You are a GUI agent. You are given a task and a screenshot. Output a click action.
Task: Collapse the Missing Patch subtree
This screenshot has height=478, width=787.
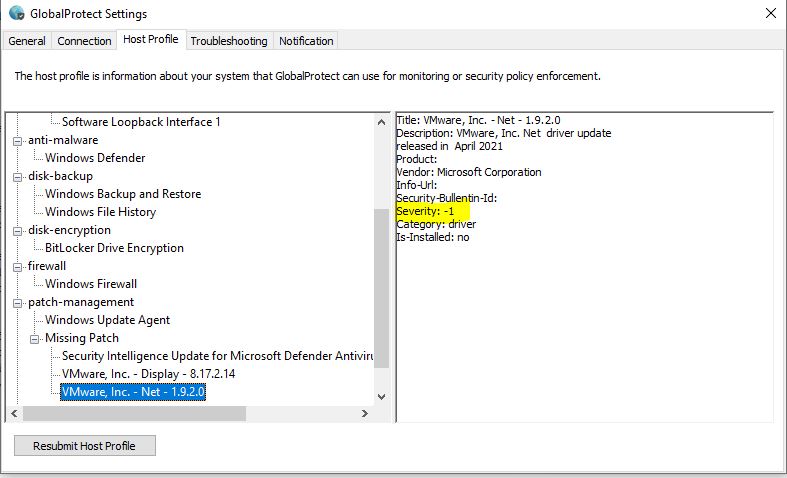[x=34, y=338]
